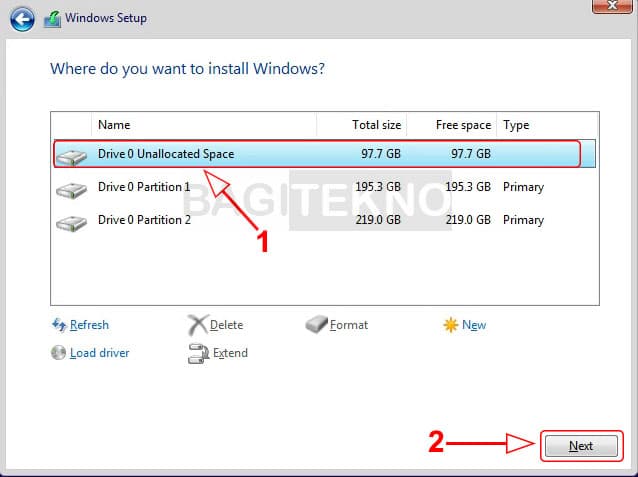Click the Extend link
The height and width of the screenshot is (477, 638).
[230, 352]
